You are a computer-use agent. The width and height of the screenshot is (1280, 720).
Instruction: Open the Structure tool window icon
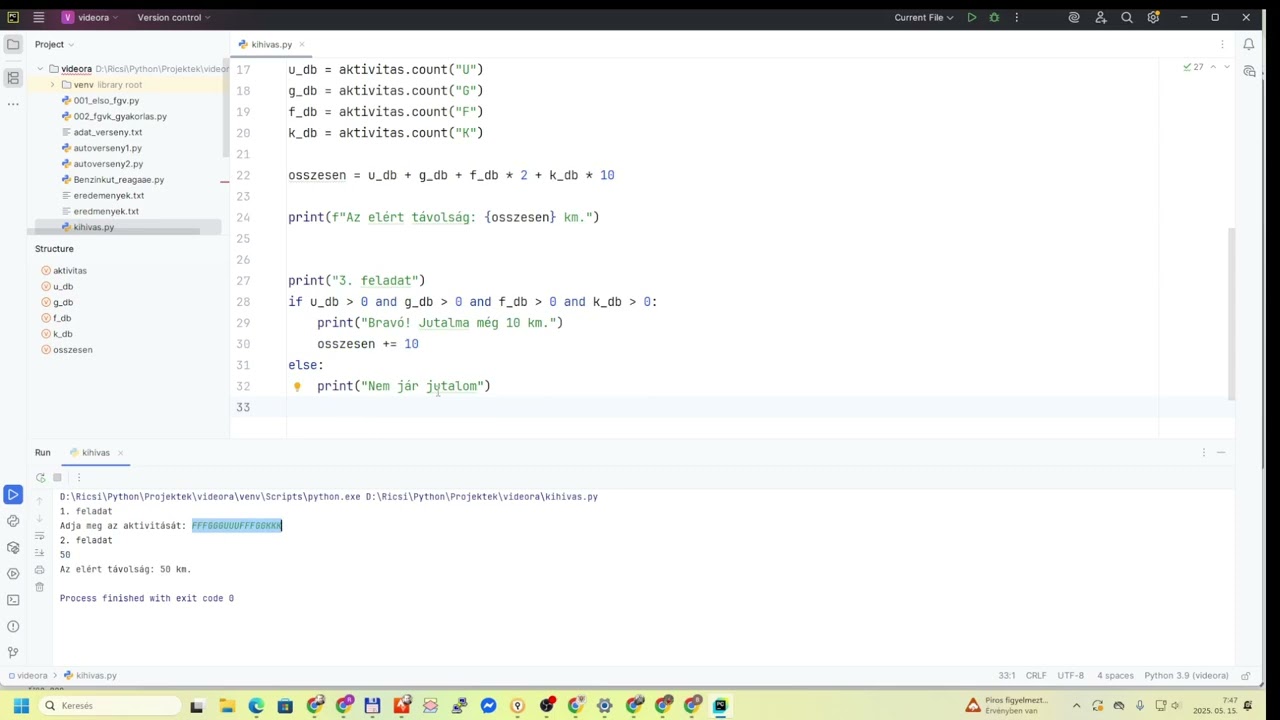coord(13,77)
